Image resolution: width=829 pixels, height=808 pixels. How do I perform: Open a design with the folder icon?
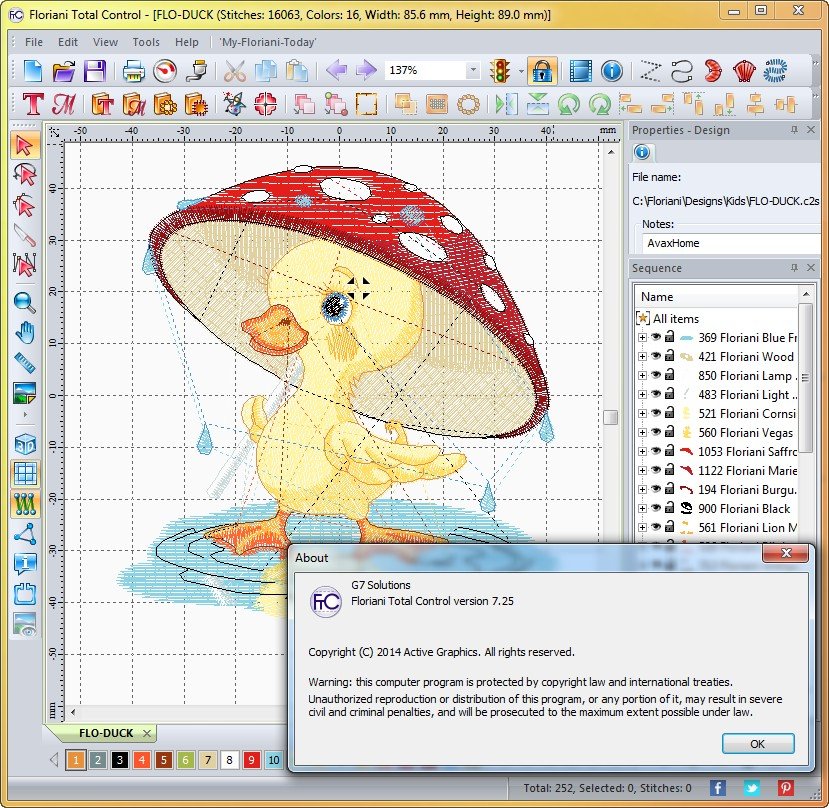pos(63,71)
